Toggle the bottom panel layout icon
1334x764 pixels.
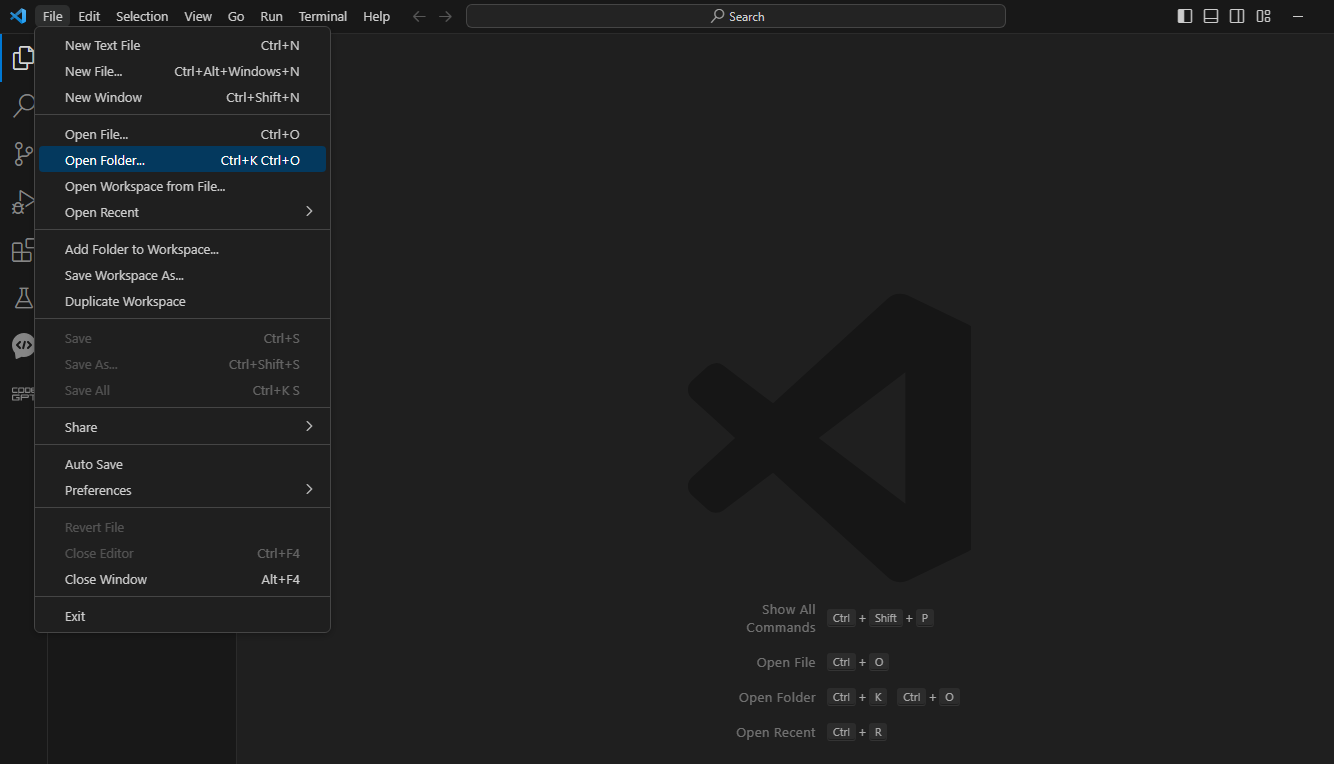(1211, 16)
